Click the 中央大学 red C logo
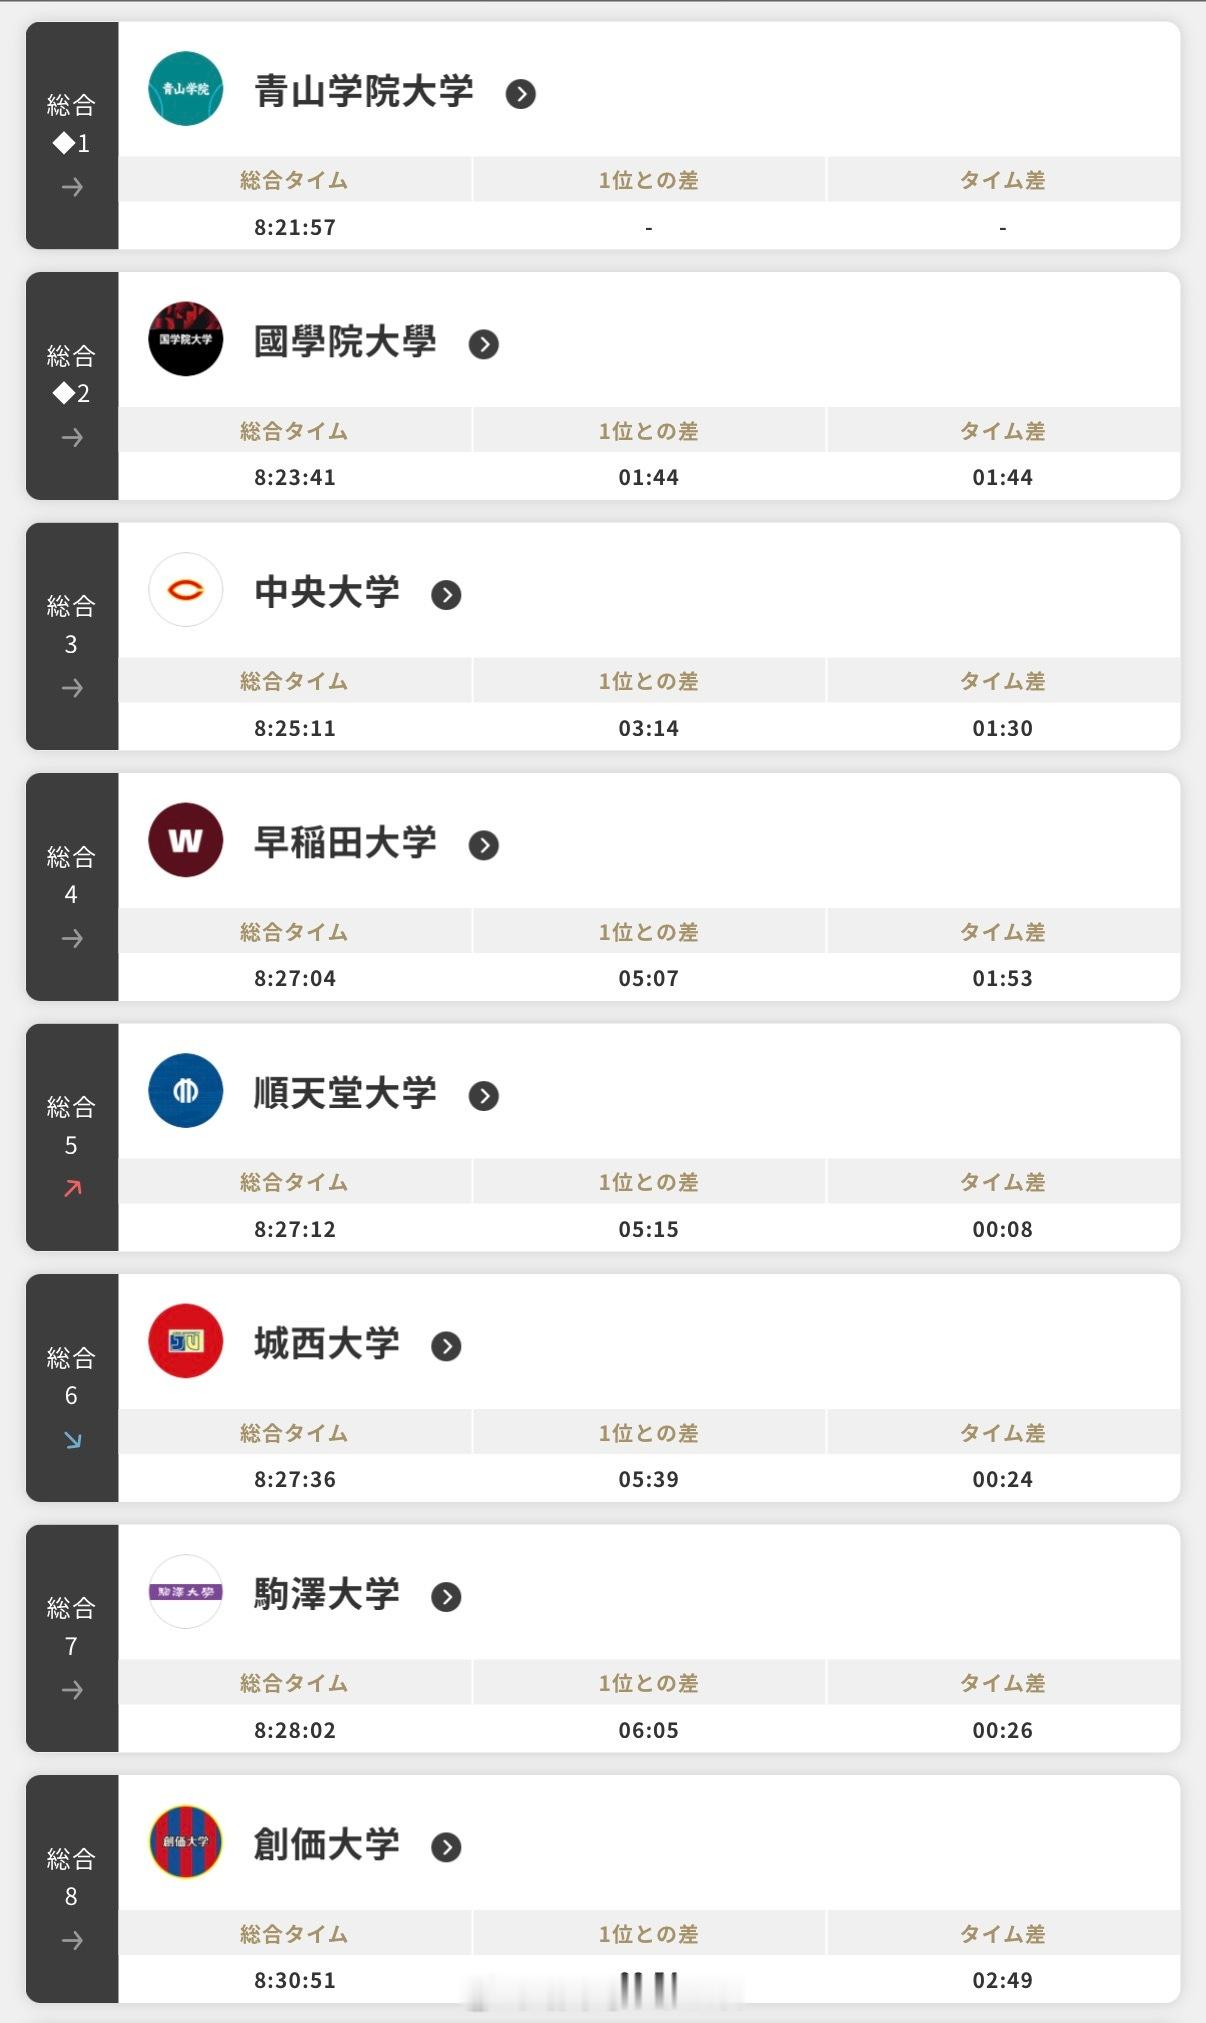This screenshot has height=2023, width=1206. click(185, 590)
